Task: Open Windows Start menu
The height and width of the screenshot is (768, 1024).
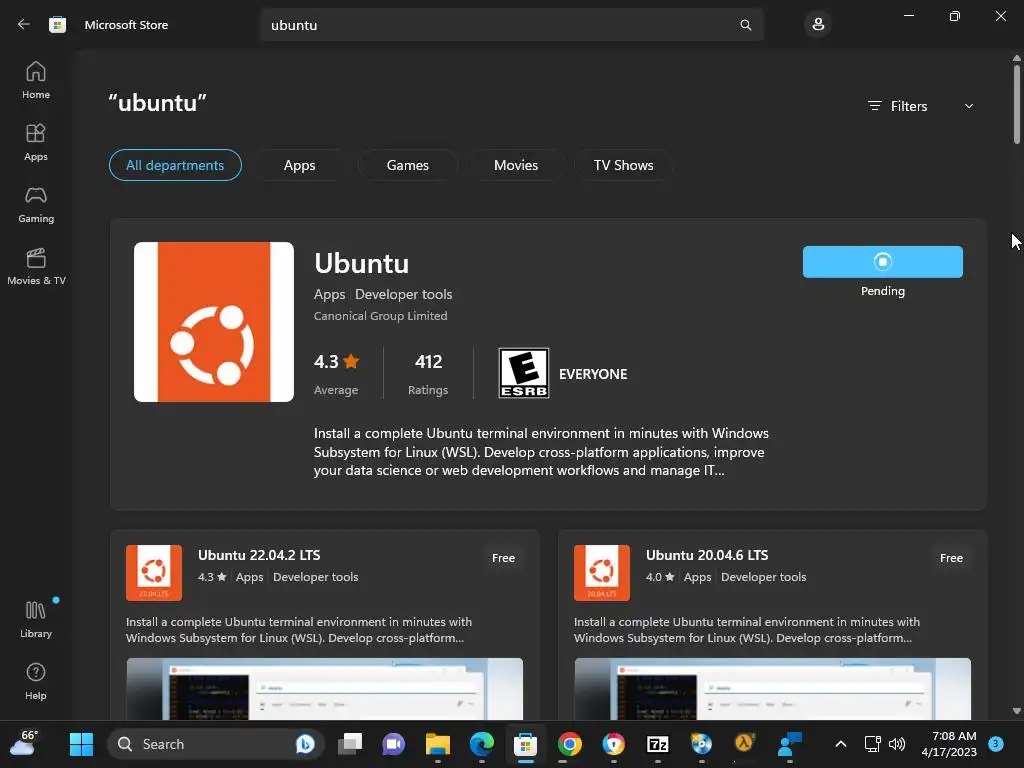Action: coord(82,744)
